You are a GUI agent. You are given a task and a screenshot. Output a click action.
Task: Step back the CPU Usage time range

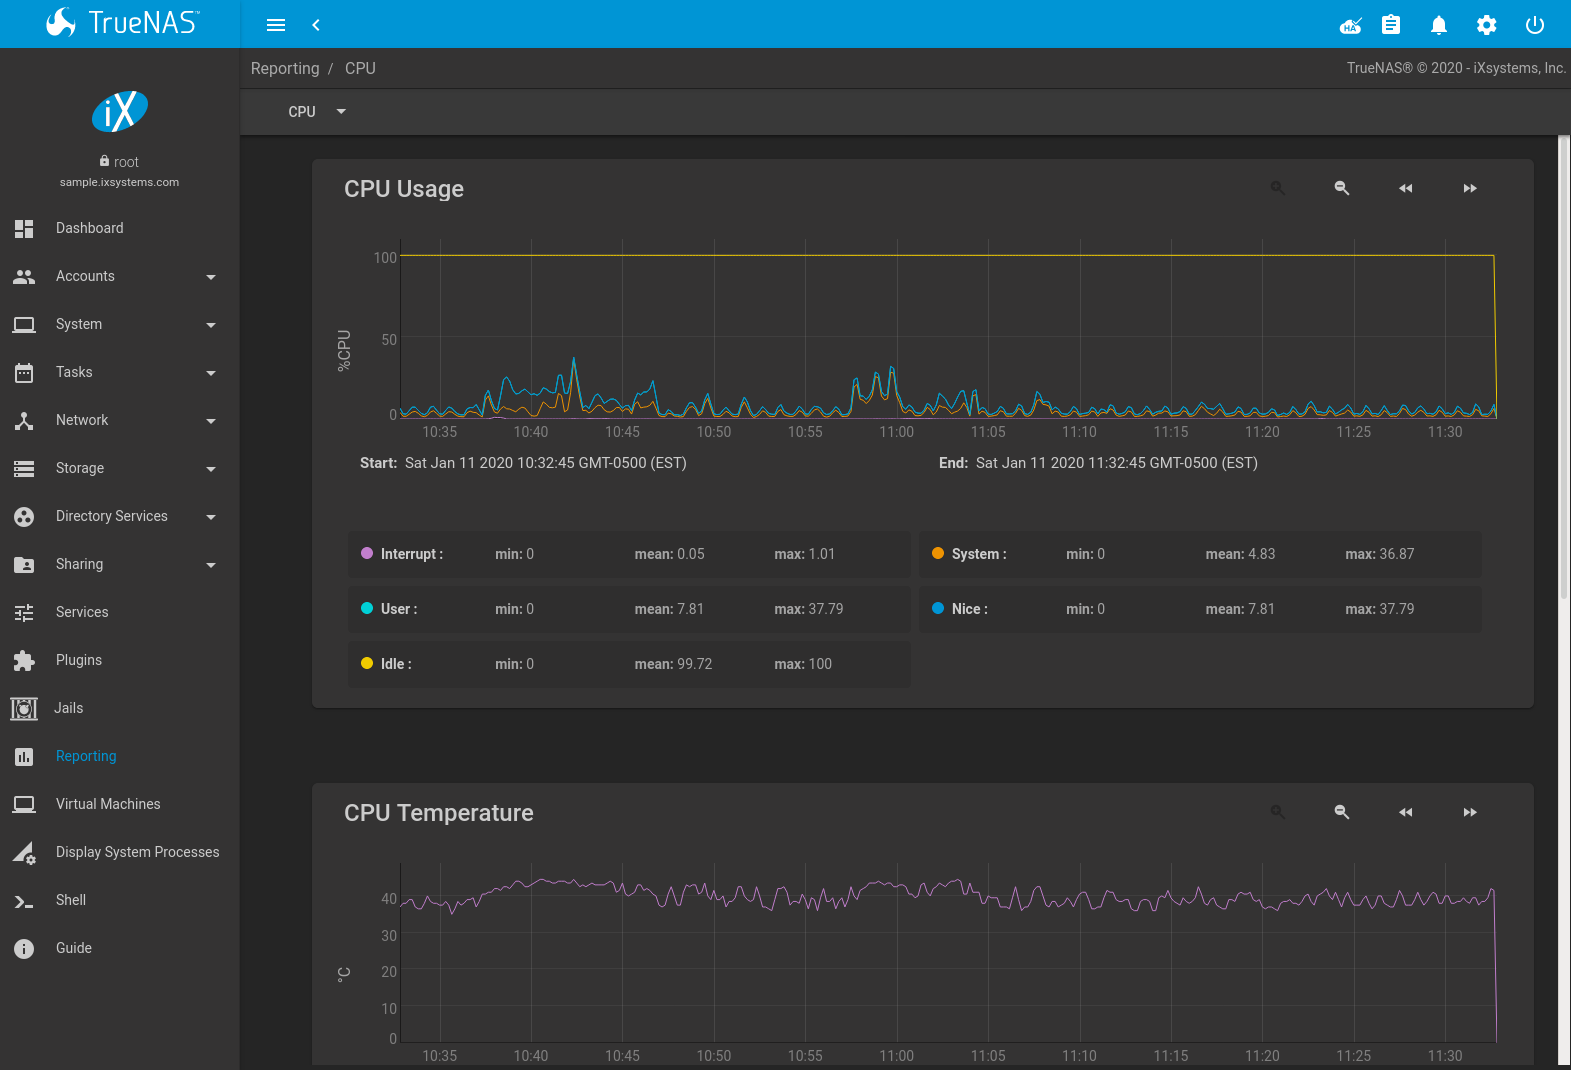(x=1406, y=188)
